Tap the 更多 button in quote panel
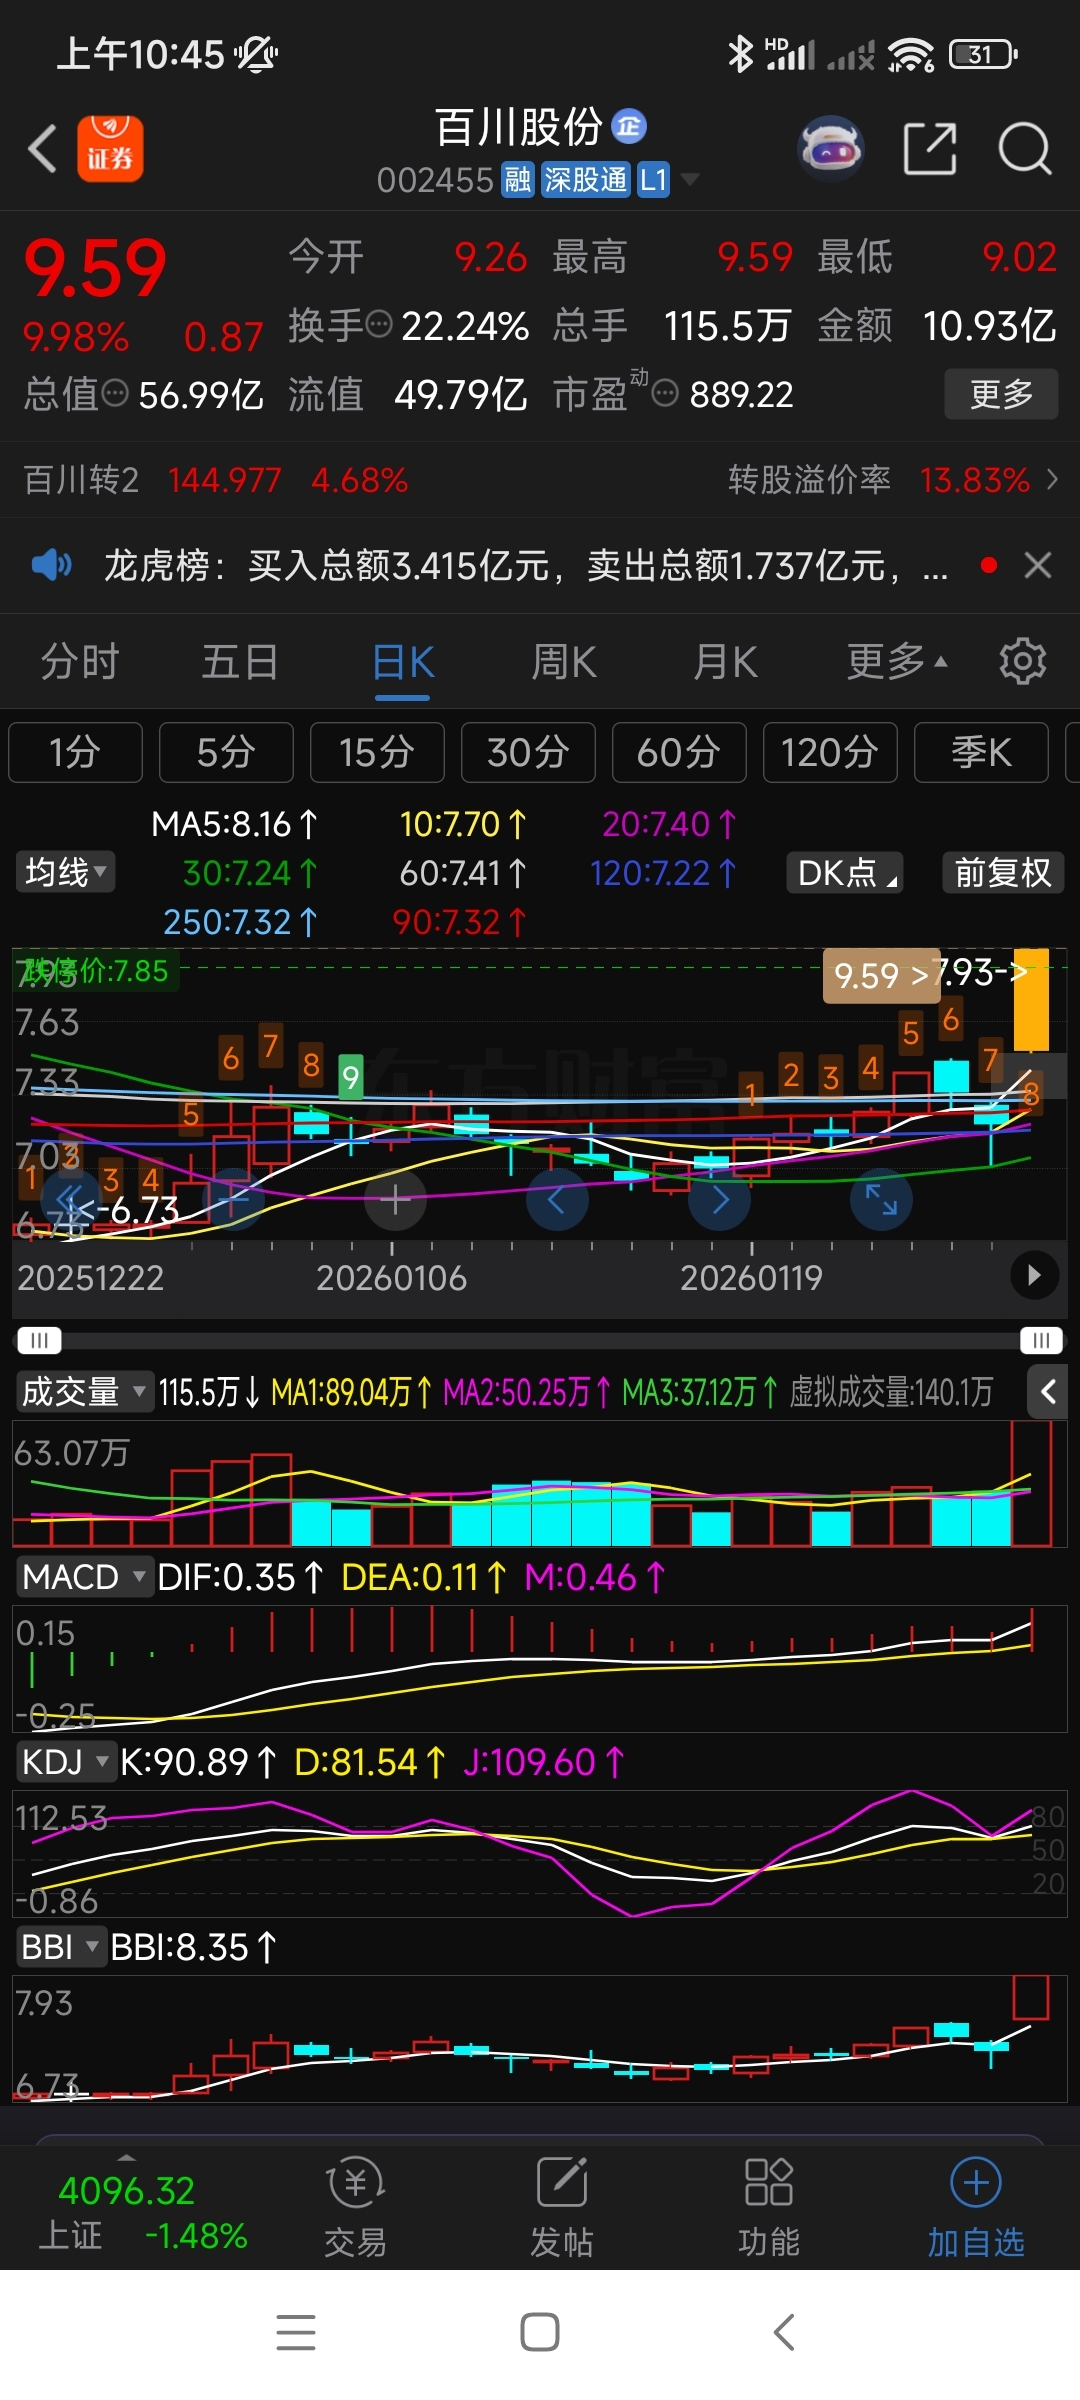Screen dimensions: 1080x2400 point(1001,394)
